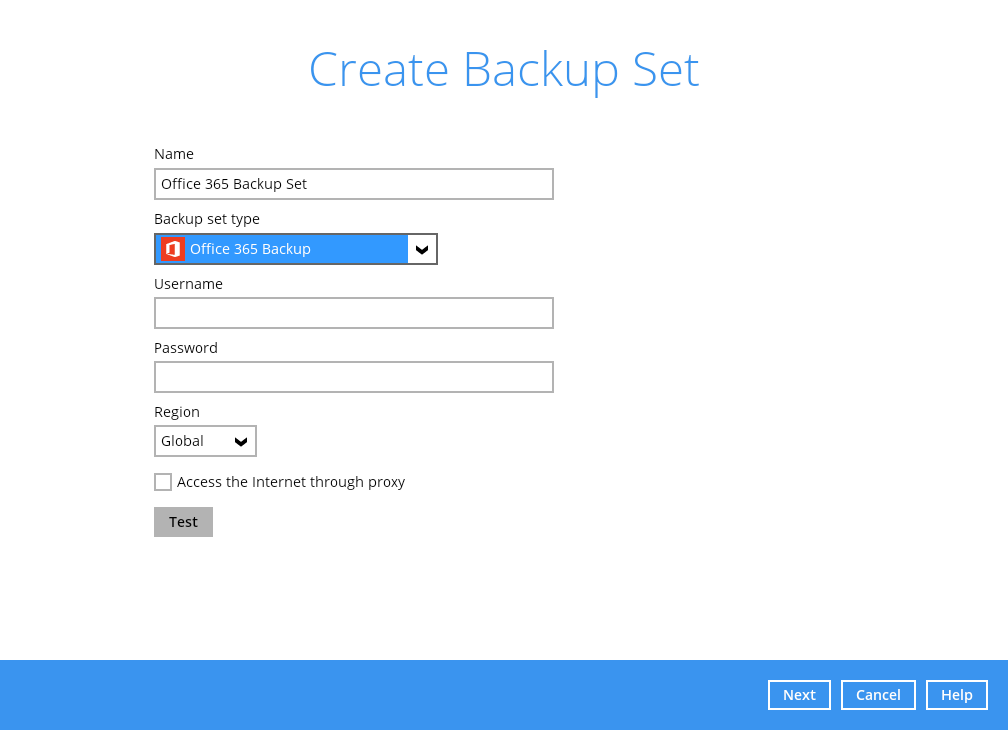Click into the Password input field

coord(354,377)
